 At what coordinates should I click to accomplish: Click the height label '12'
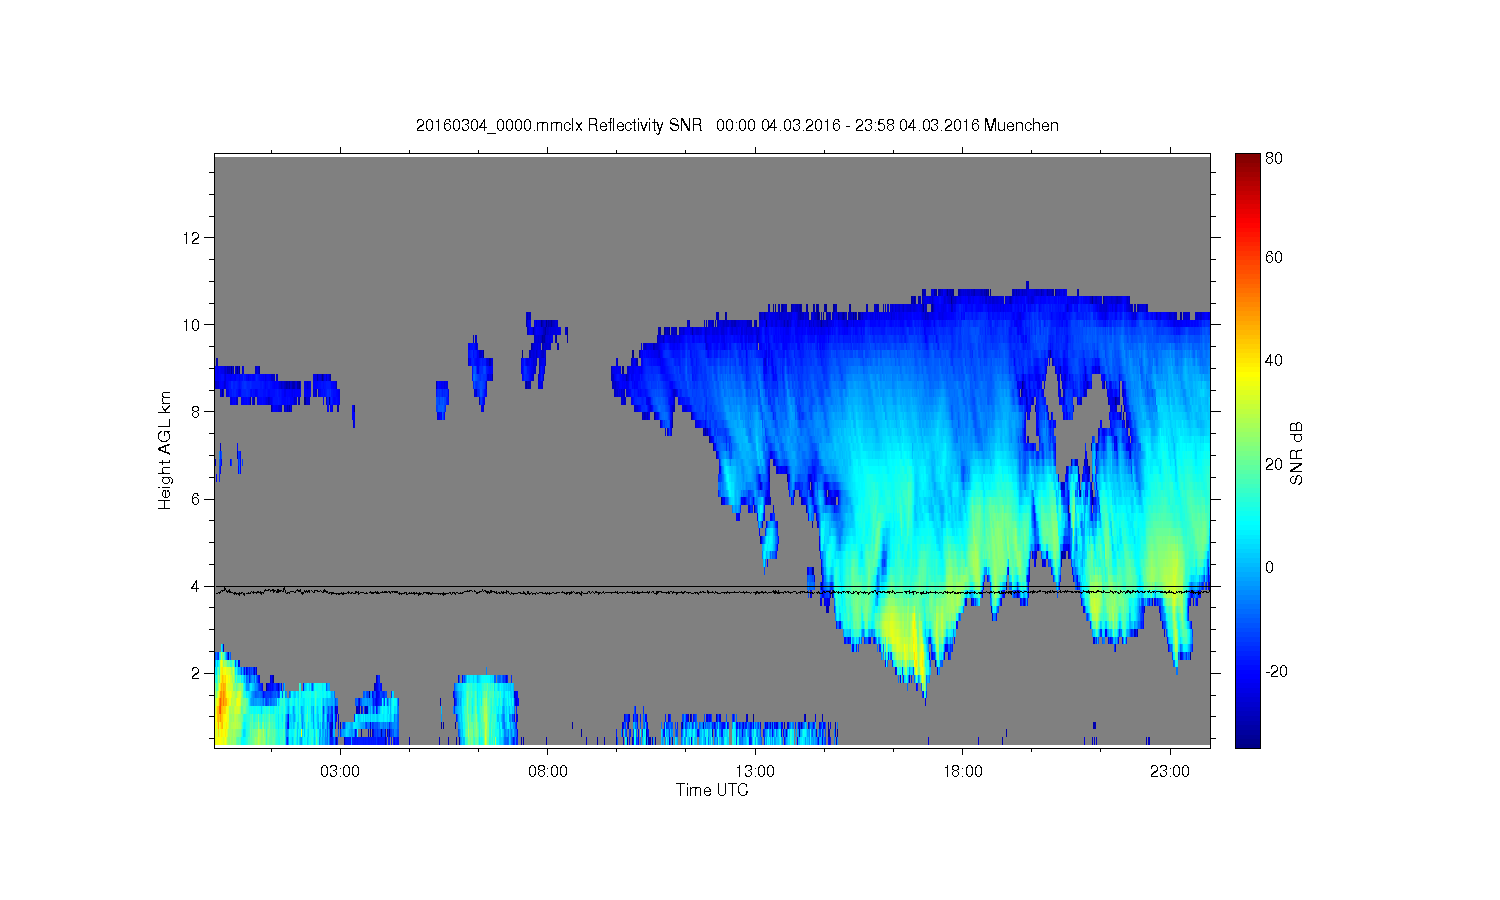[192, 237]
